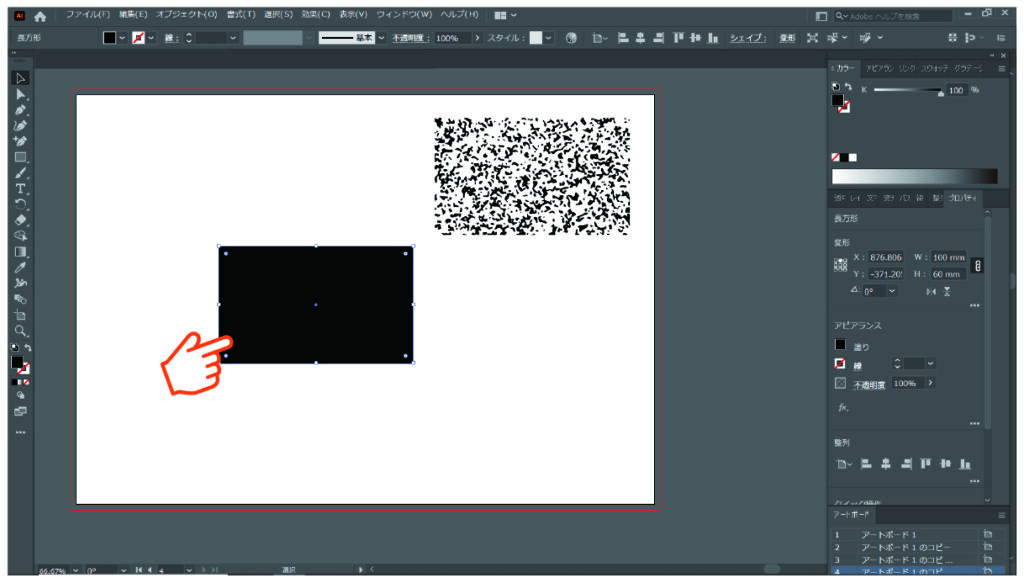This screenshot has width=1024, height=583.
Task: Open the ファイル(F) menu
Action: (88, 14)
